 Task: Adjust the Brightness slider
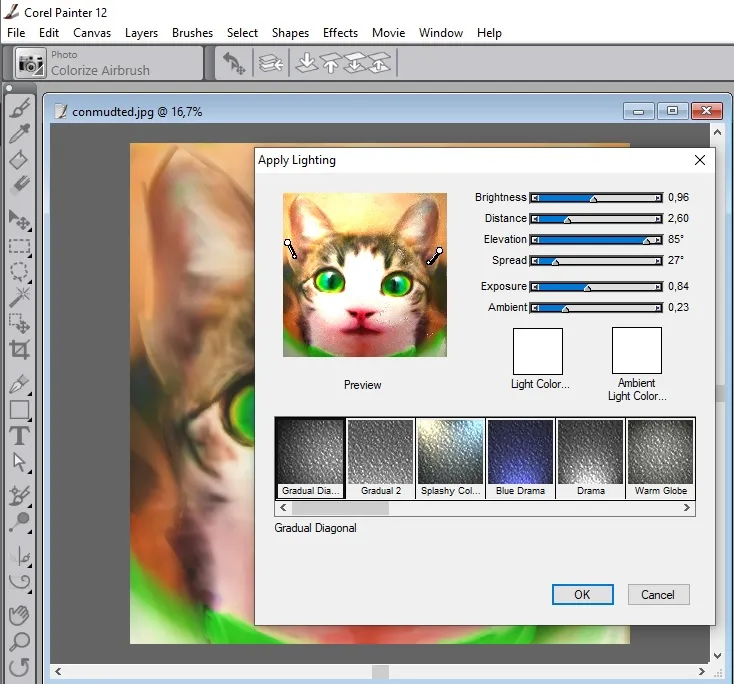pyautogui.click(x=596, y=198)
